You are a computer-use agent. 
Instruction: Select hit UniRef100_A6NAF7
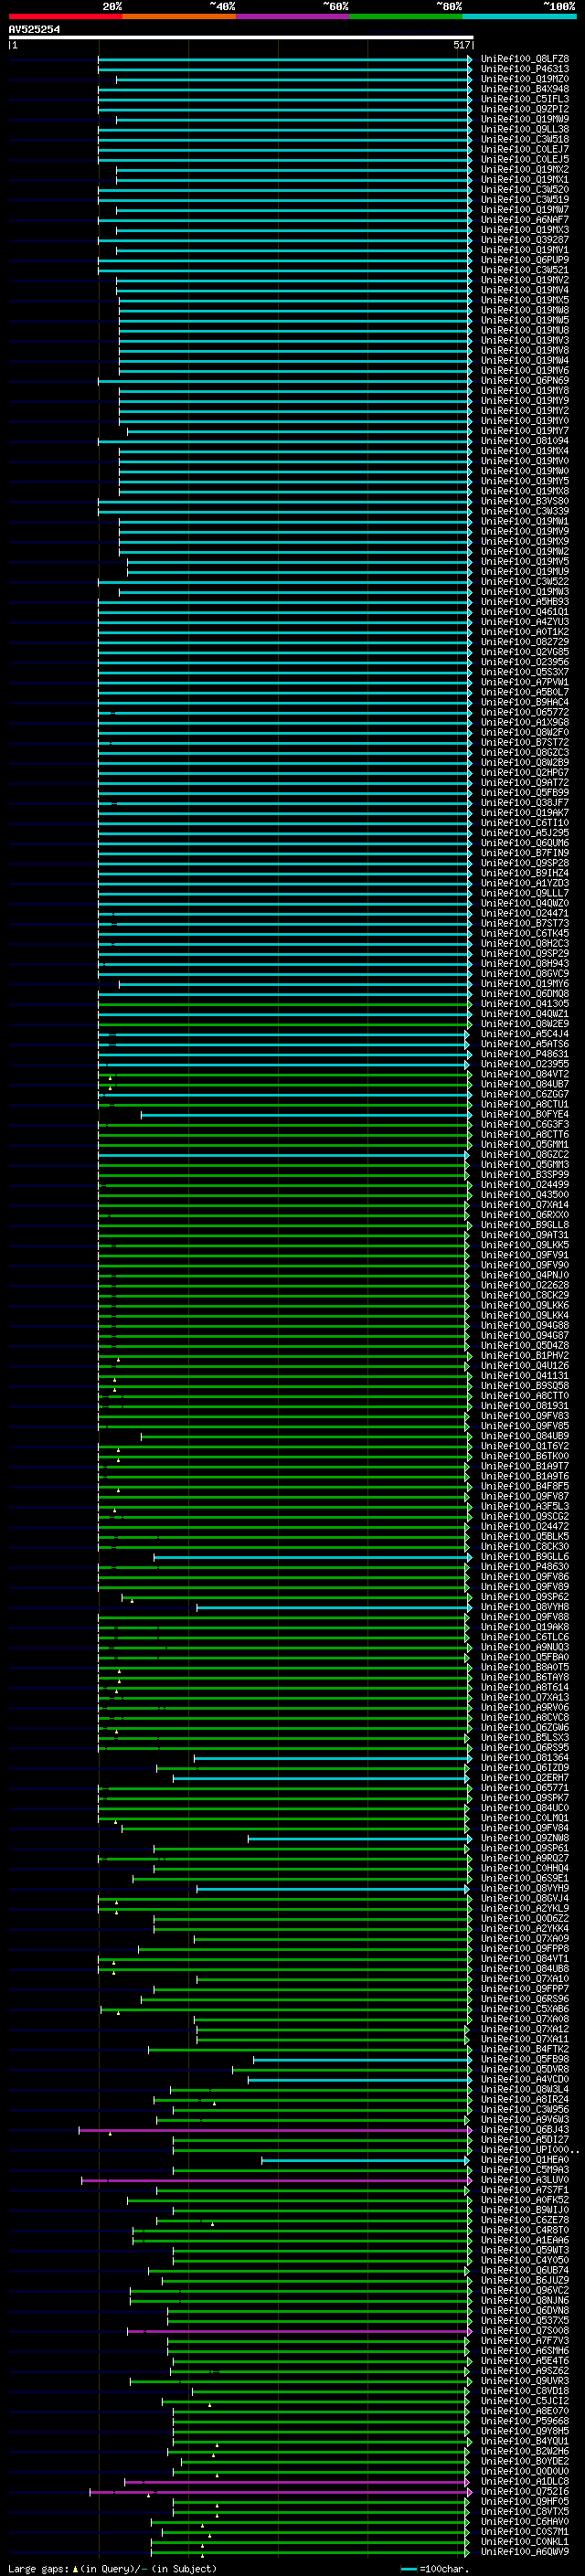(x=525, y=220)
